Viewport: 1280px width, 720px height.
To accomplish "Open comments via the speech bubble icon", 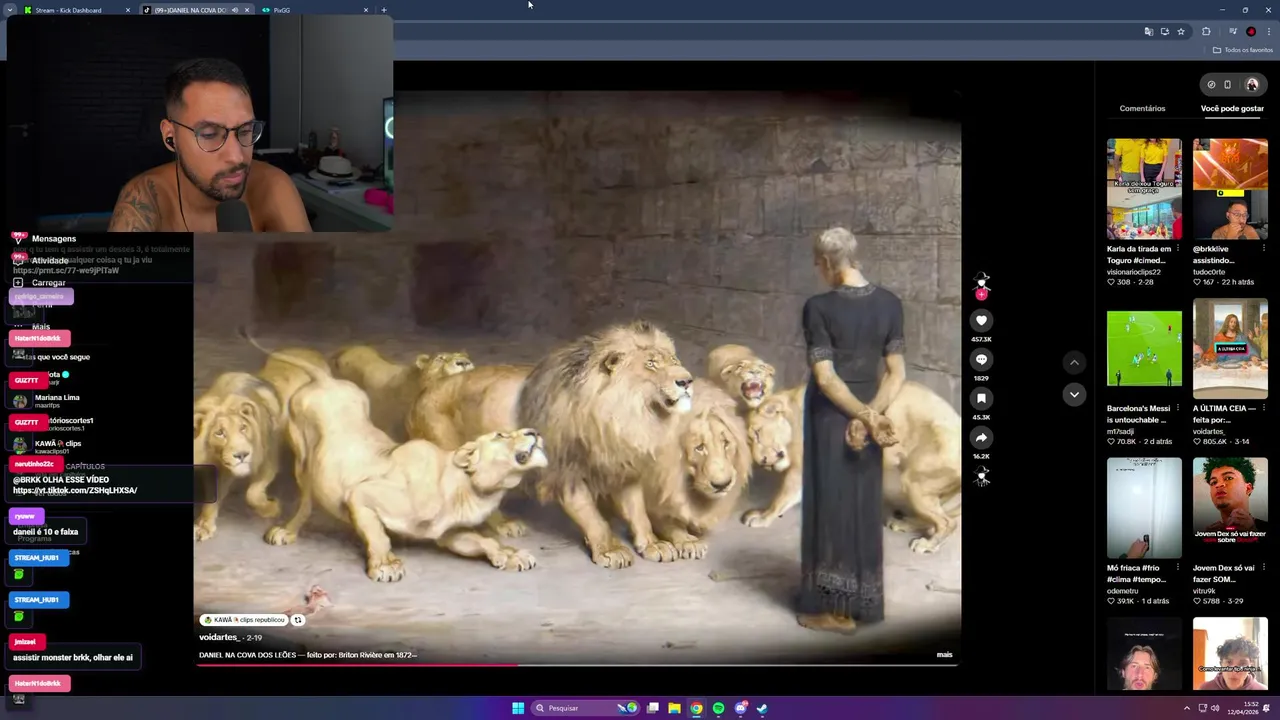I will pos(981,359).
